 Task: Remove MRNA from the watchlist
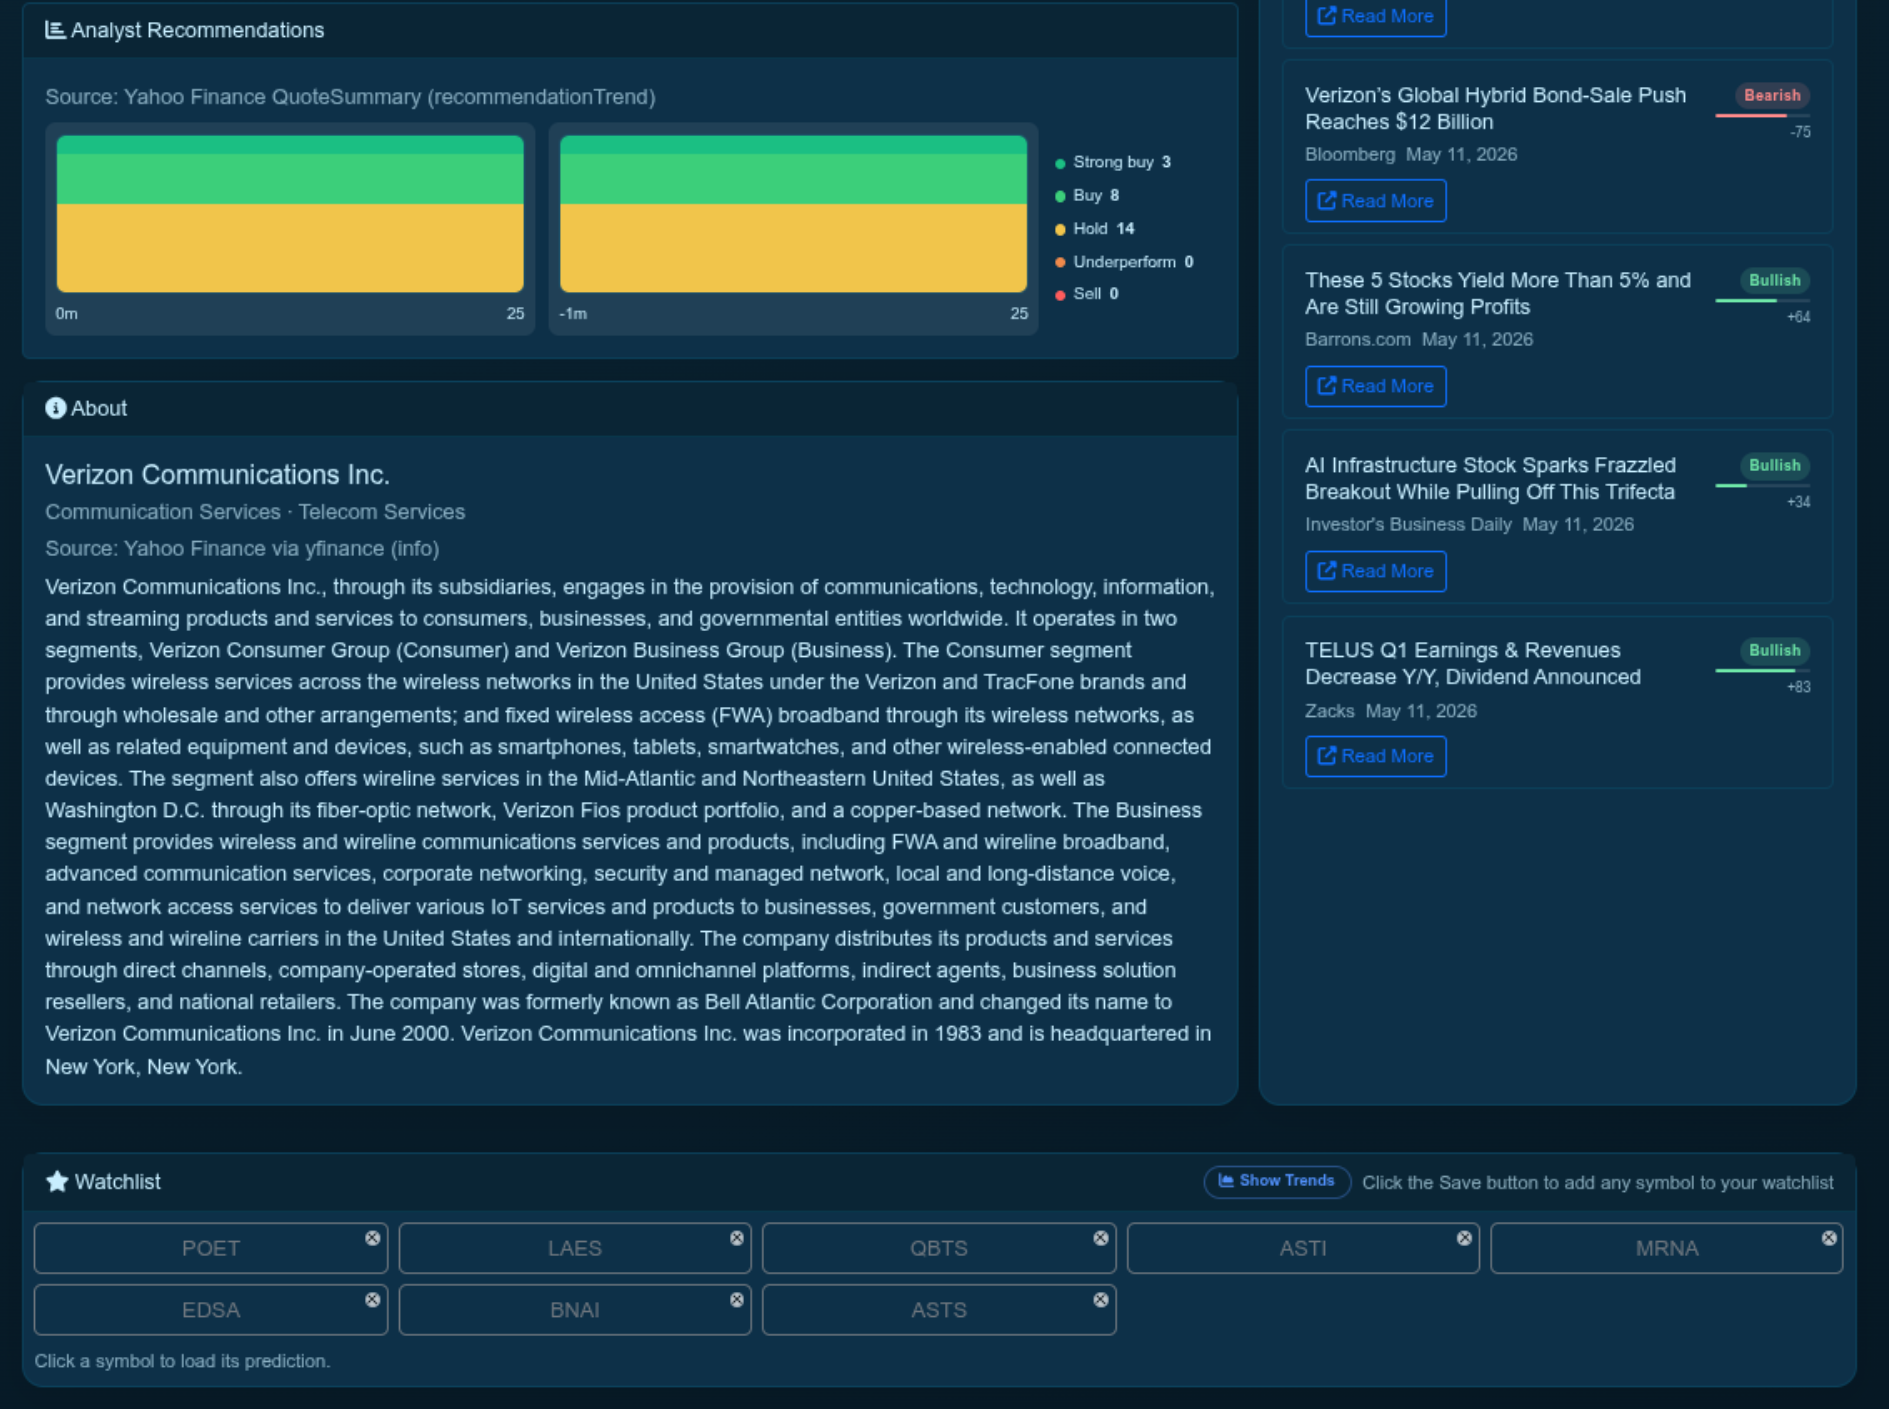tap(1829, 1238)
